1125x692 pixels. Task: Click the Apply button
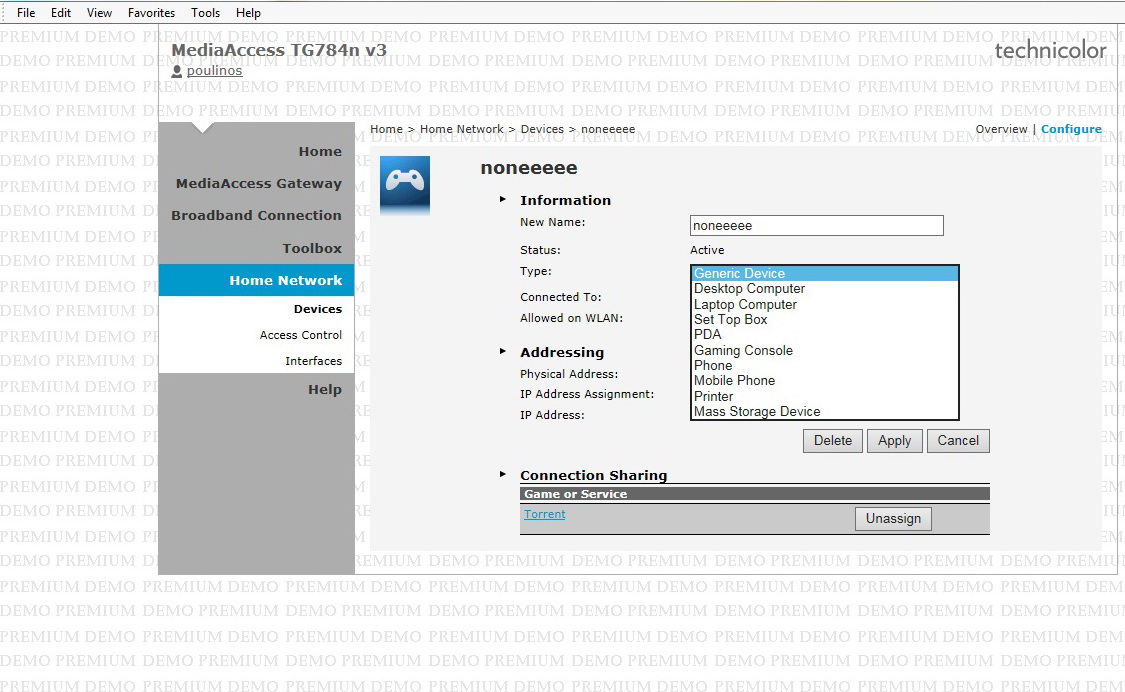(895, 441)
